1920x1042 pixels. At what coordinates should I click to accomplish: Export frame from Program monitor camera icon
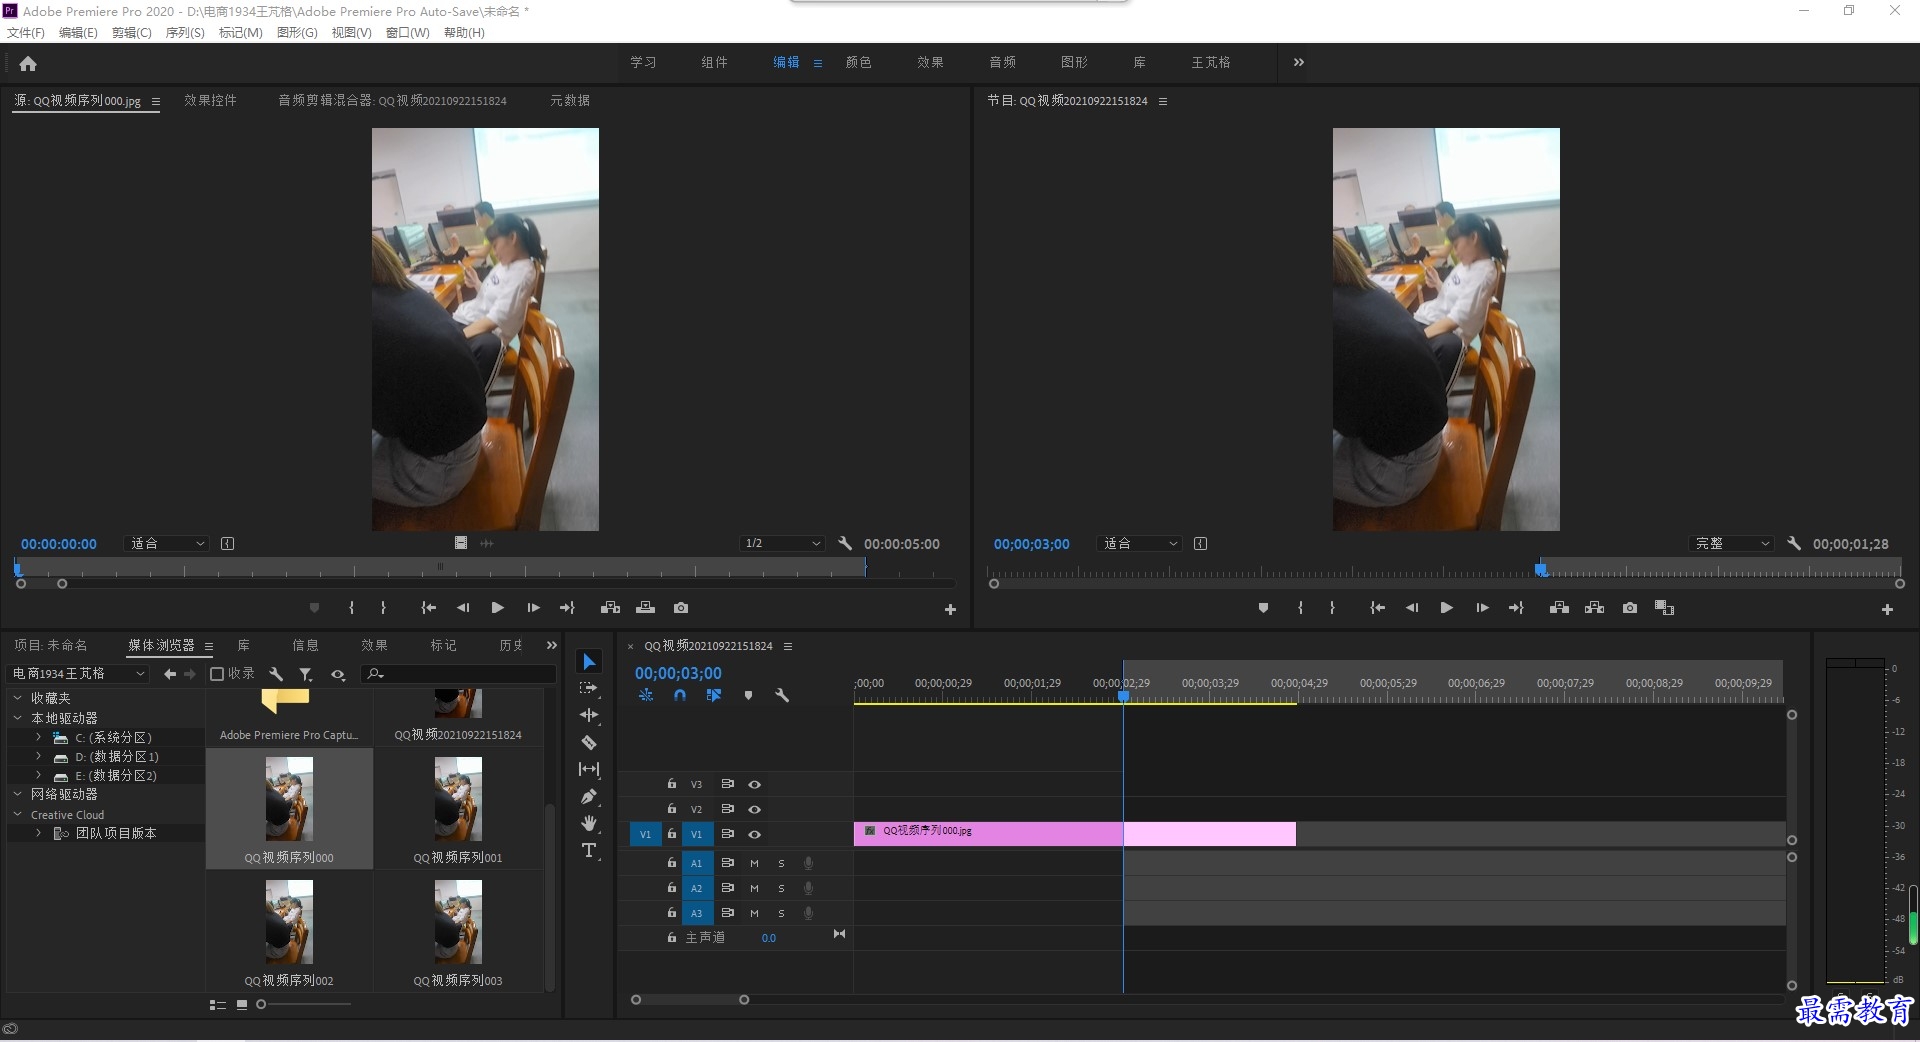point(1630,608)
